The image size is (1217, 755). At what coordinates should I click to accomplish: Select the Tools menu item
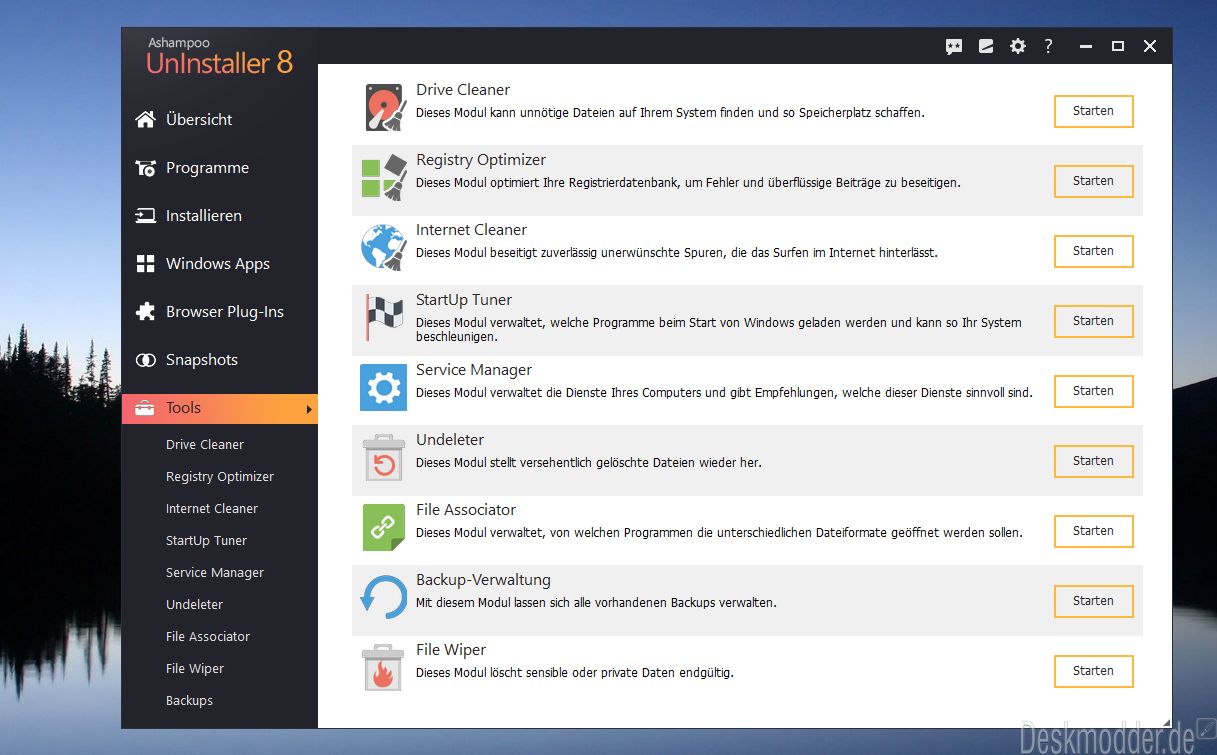pyautogui.click(x=220, y=408)
